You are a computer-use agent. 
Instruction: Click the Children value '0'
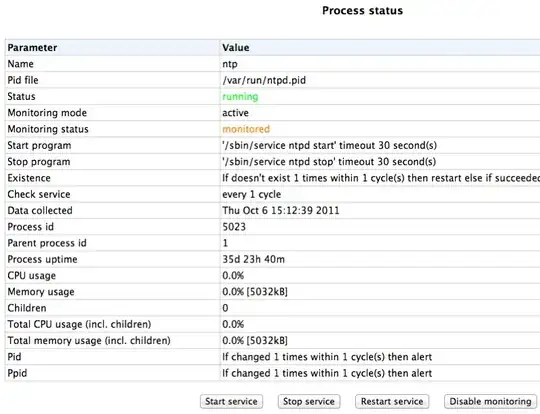(225, 308)
